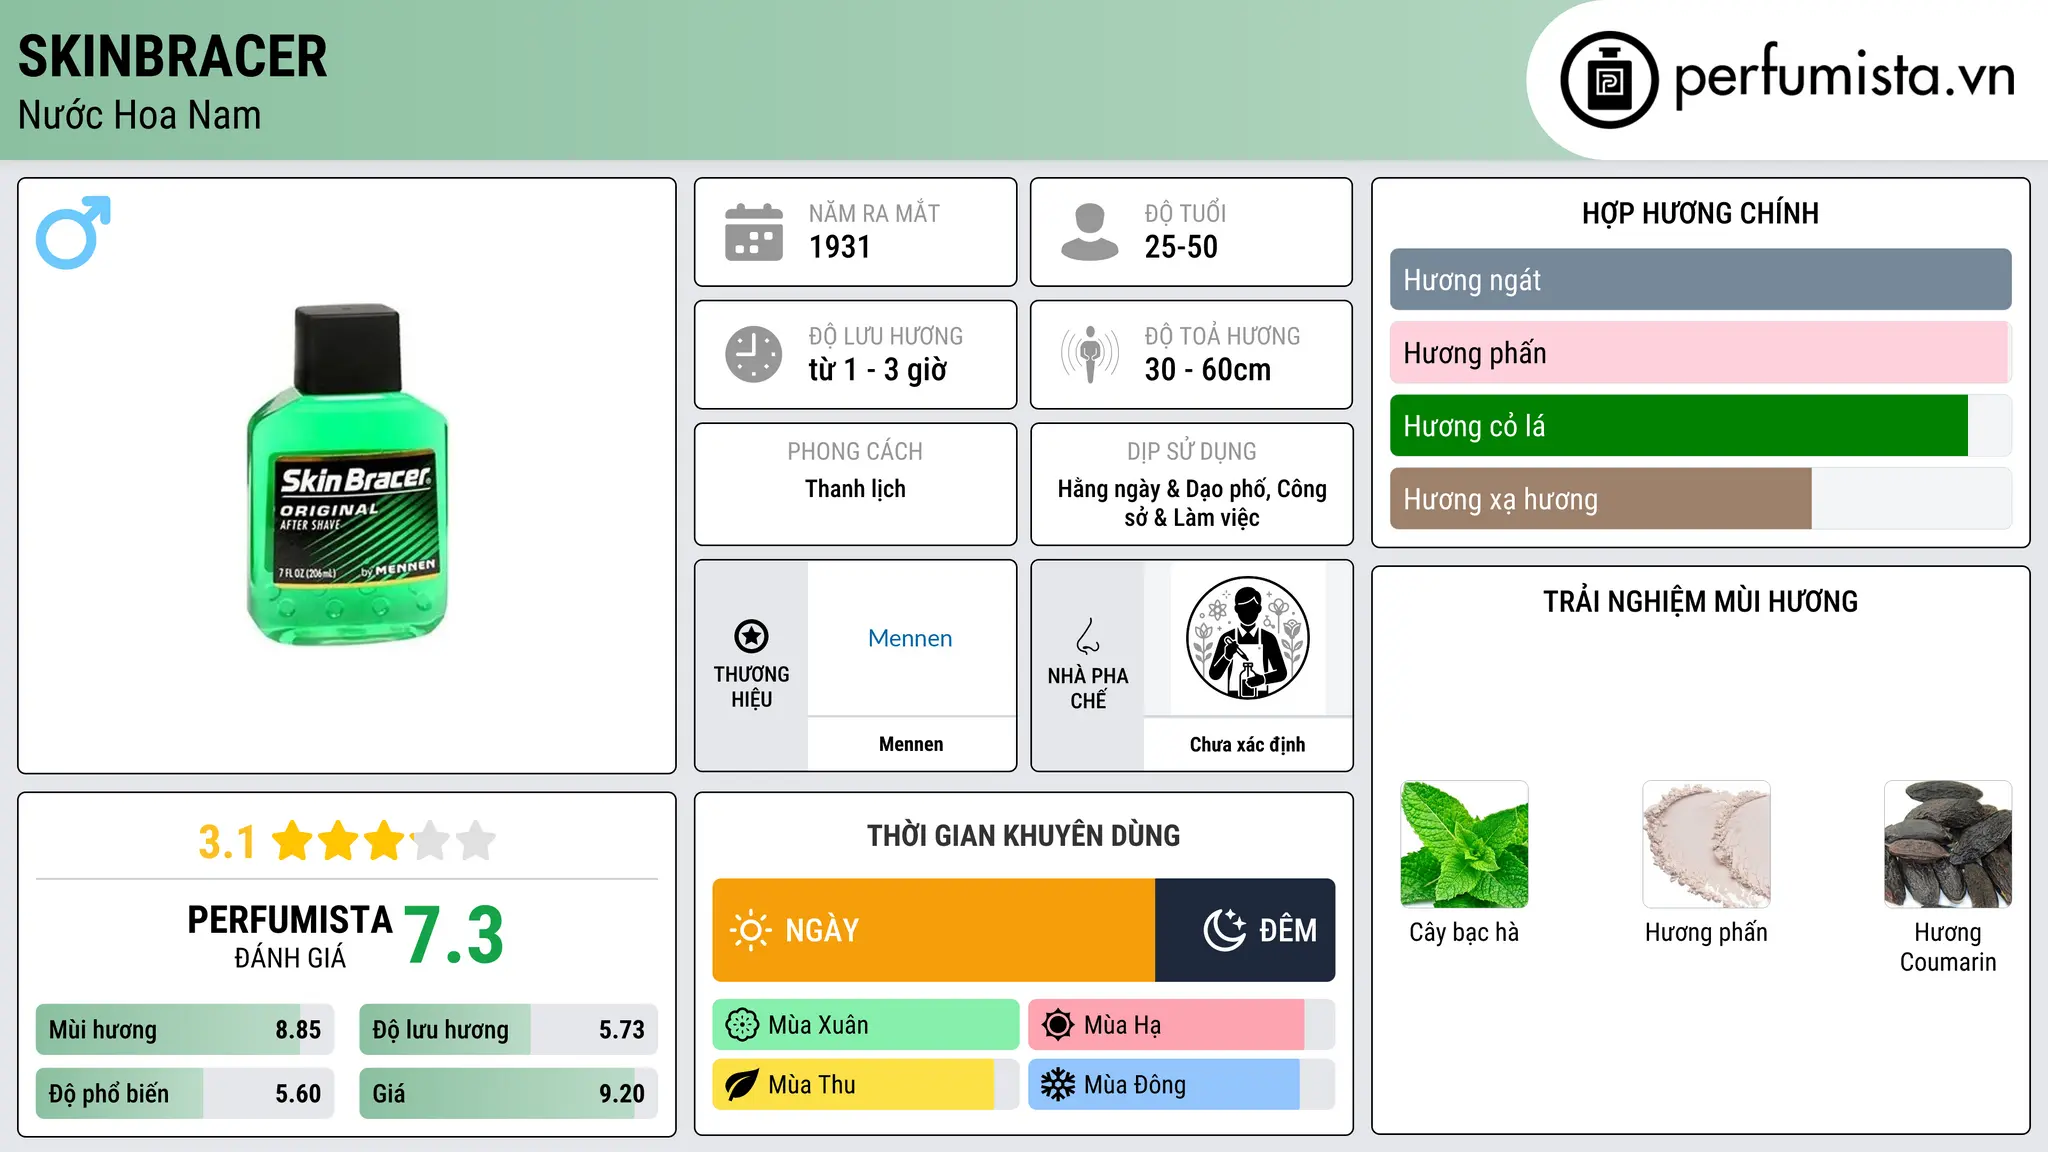This screenshot has width=2048, height=1152.
Task: Click the Chưa xác định perfumer label
Action: point(1247,744)
